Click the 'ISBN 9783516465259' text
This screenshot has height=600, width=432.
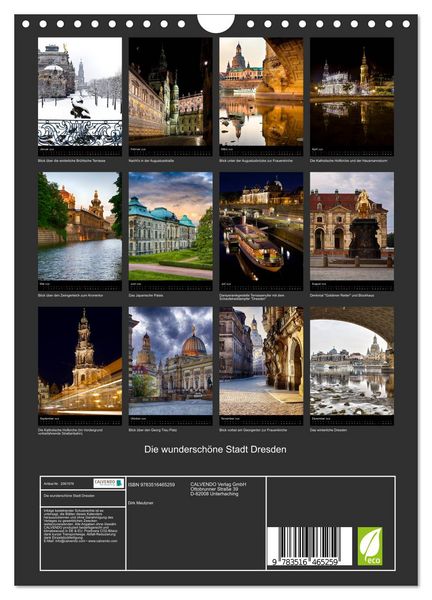[152, 484]
